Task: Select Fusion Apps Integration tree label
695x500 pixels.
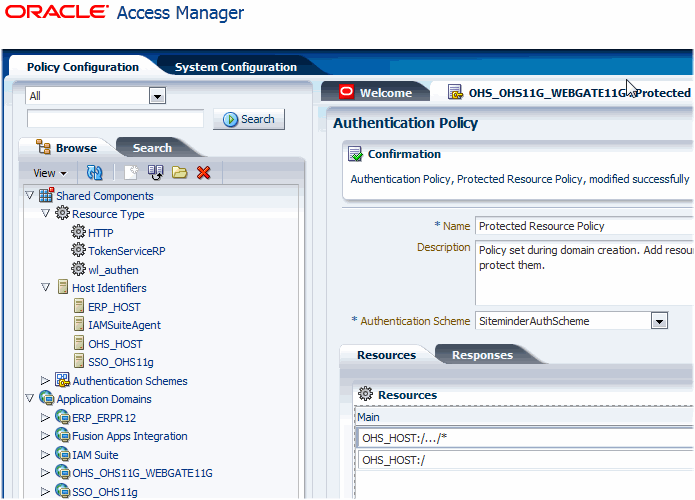Action: point(130,436)
